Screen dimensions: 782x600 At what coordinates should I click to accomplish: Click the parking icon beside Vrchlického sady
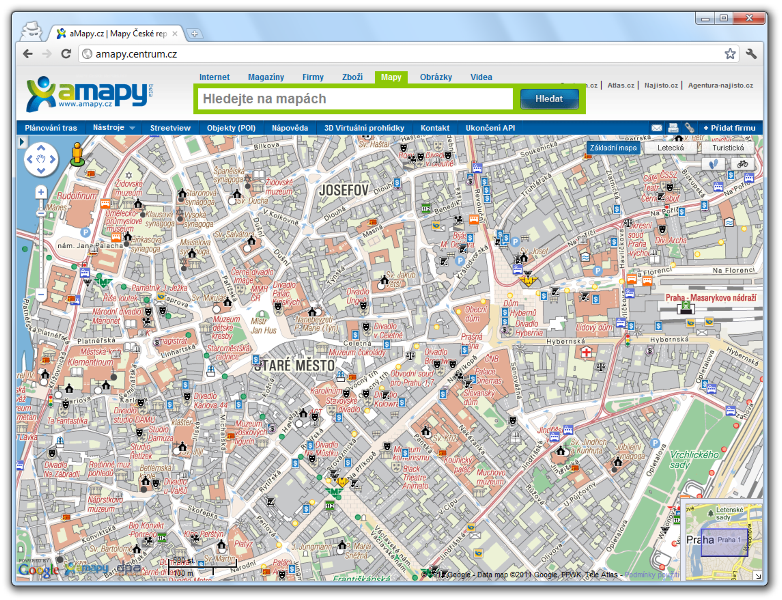tap(655, 443)
